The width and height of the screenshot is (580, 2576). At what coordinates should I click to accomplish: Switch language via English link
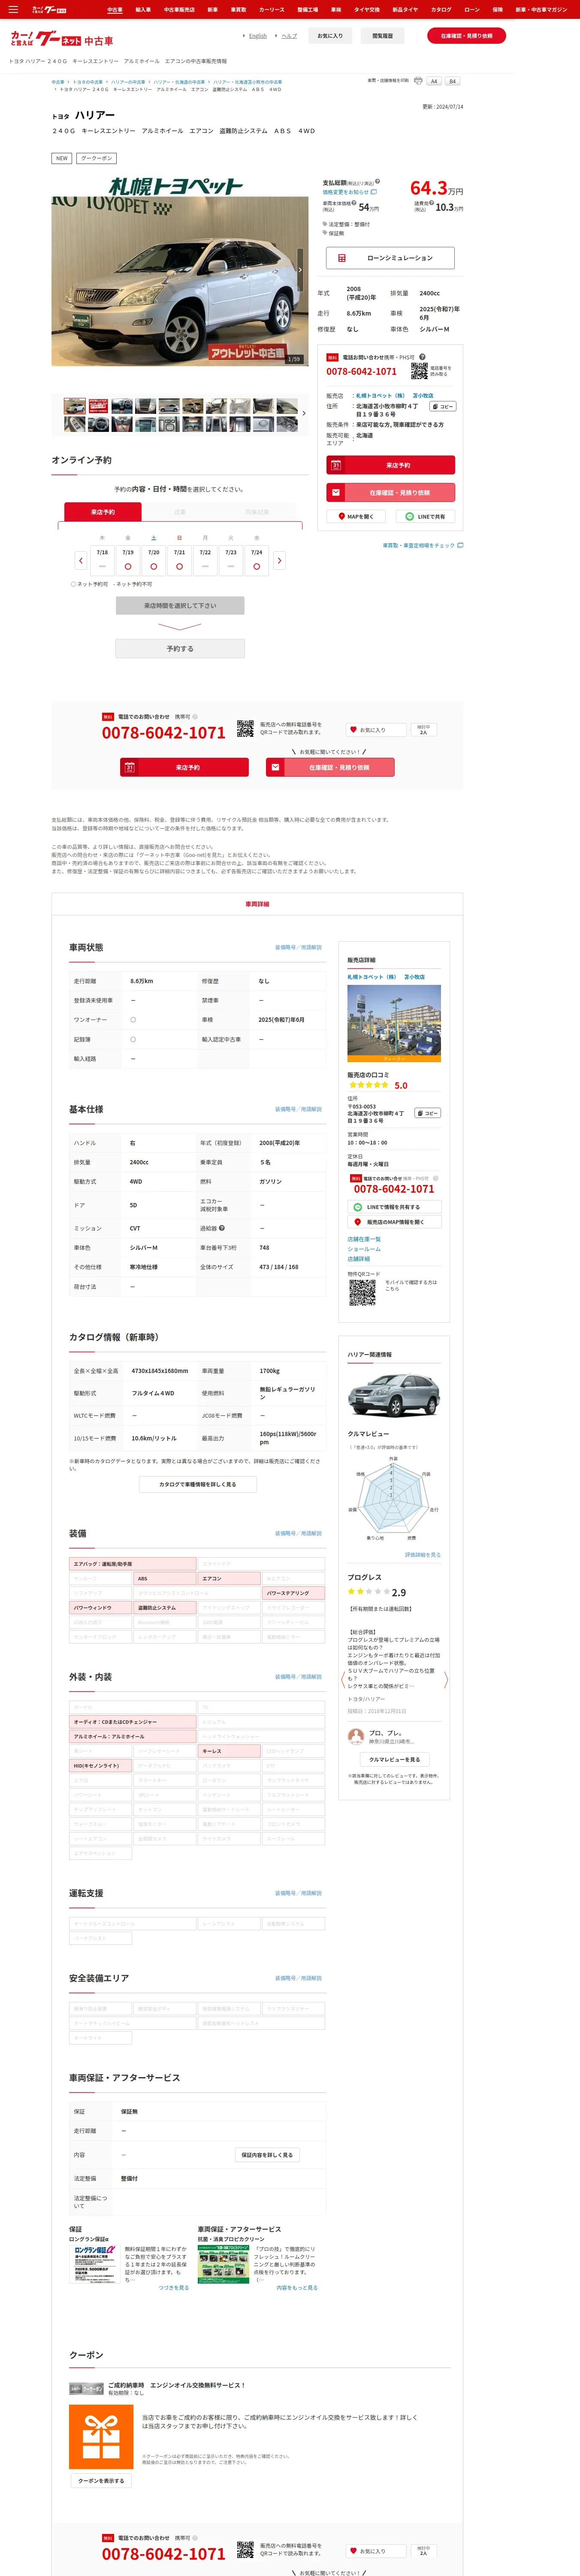coord(257,35)
